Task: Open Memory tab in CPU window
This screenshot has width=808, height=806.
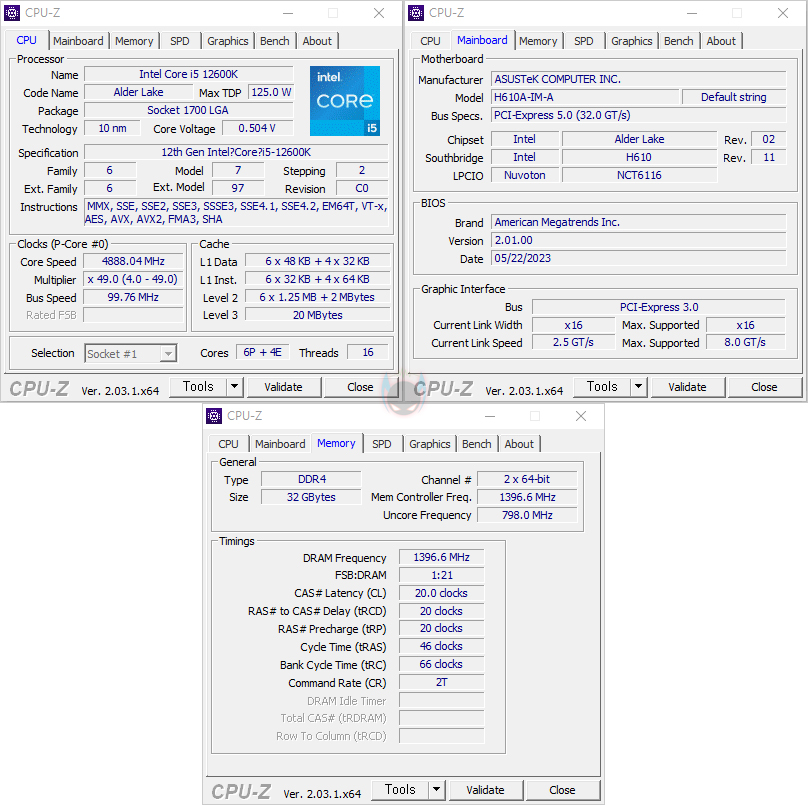Action: point(134,41)
